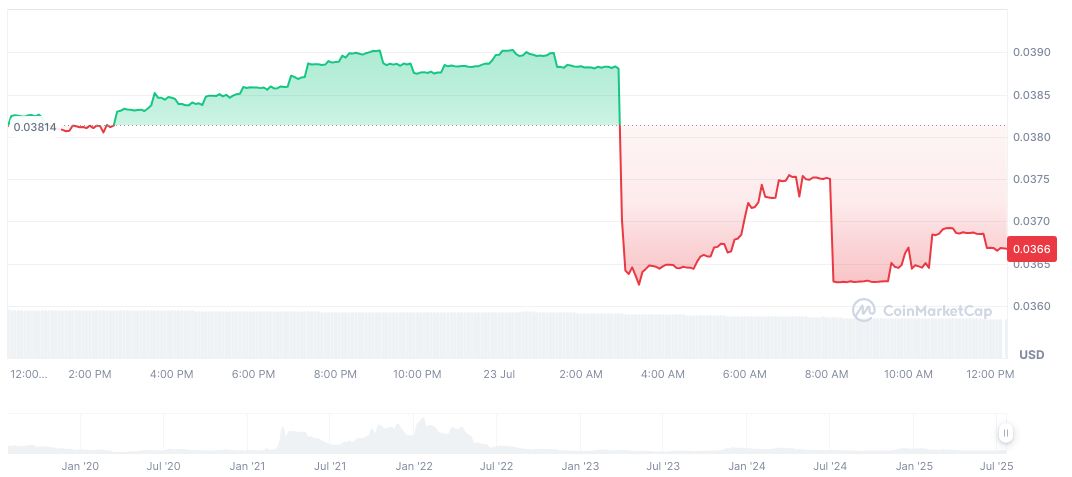1072x477 pixels.
Task: Select Jan '20 in the range navigator
Action: pos(80,466)
